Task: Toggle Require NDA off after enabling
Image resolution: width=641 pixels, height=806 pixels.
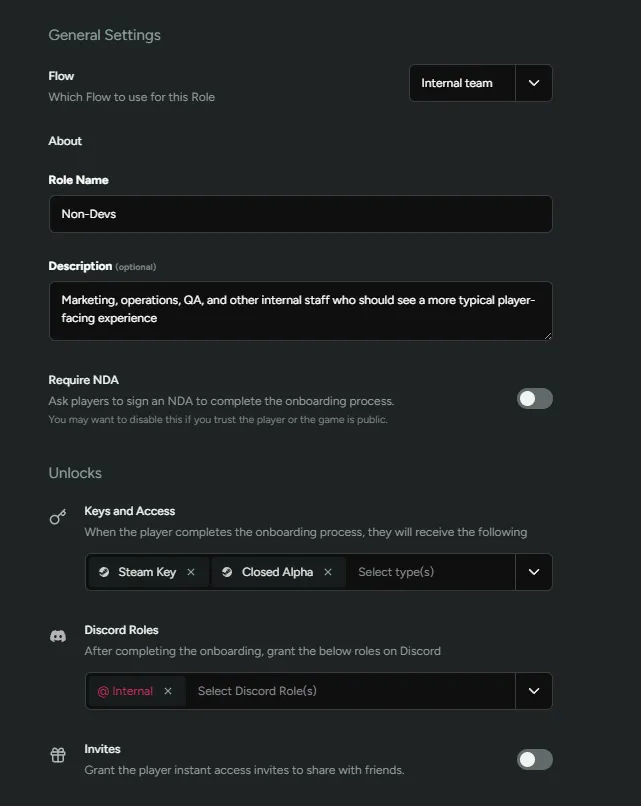Action: (534, 398)
